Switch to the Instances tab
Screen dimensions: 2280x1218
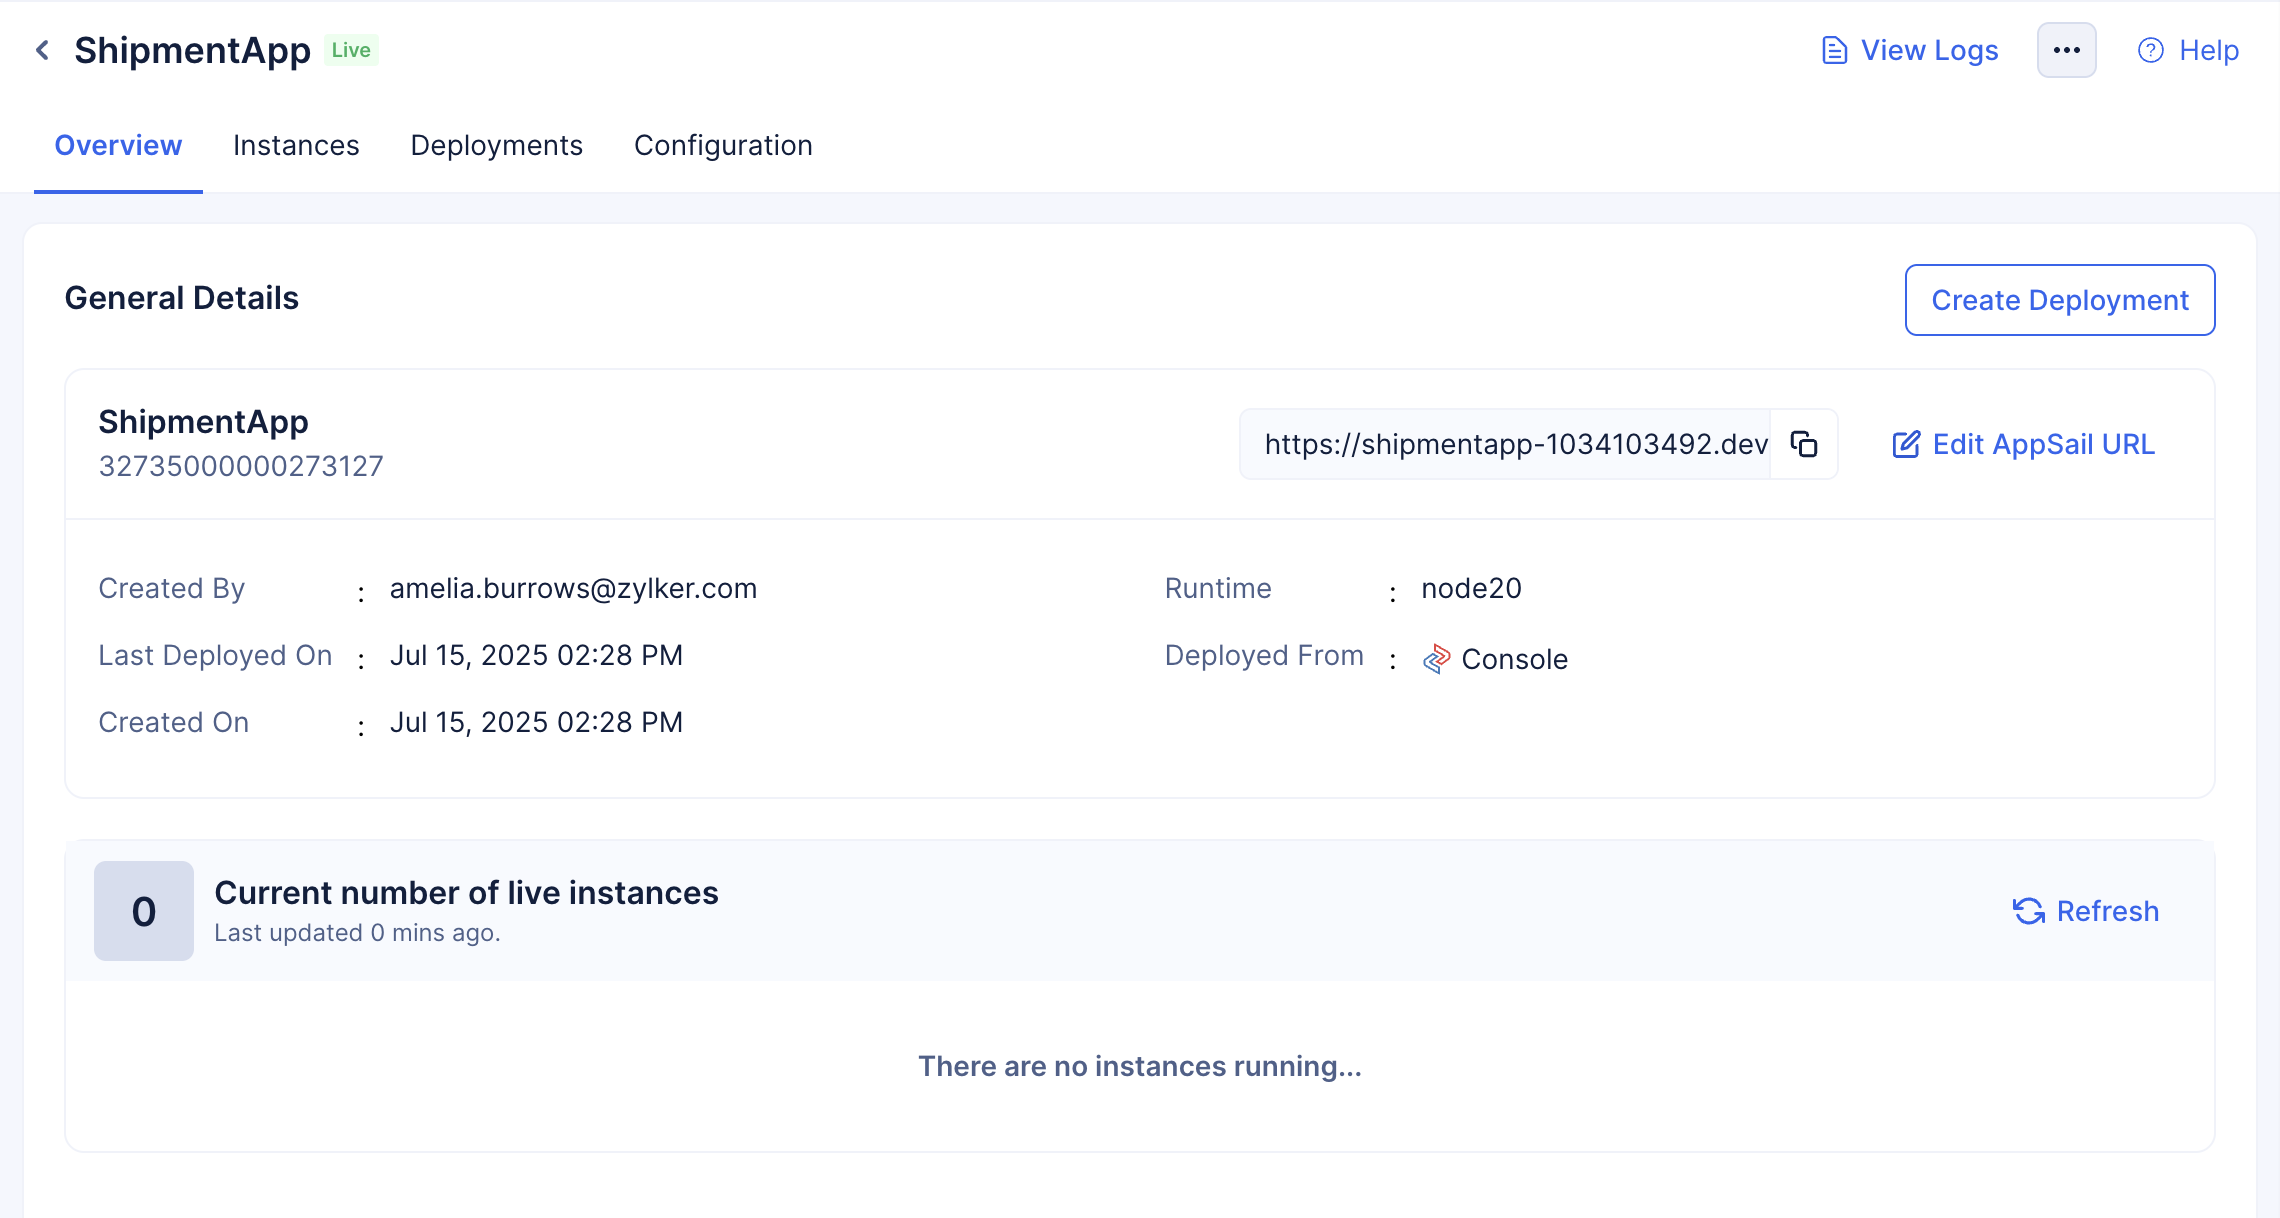296,146
